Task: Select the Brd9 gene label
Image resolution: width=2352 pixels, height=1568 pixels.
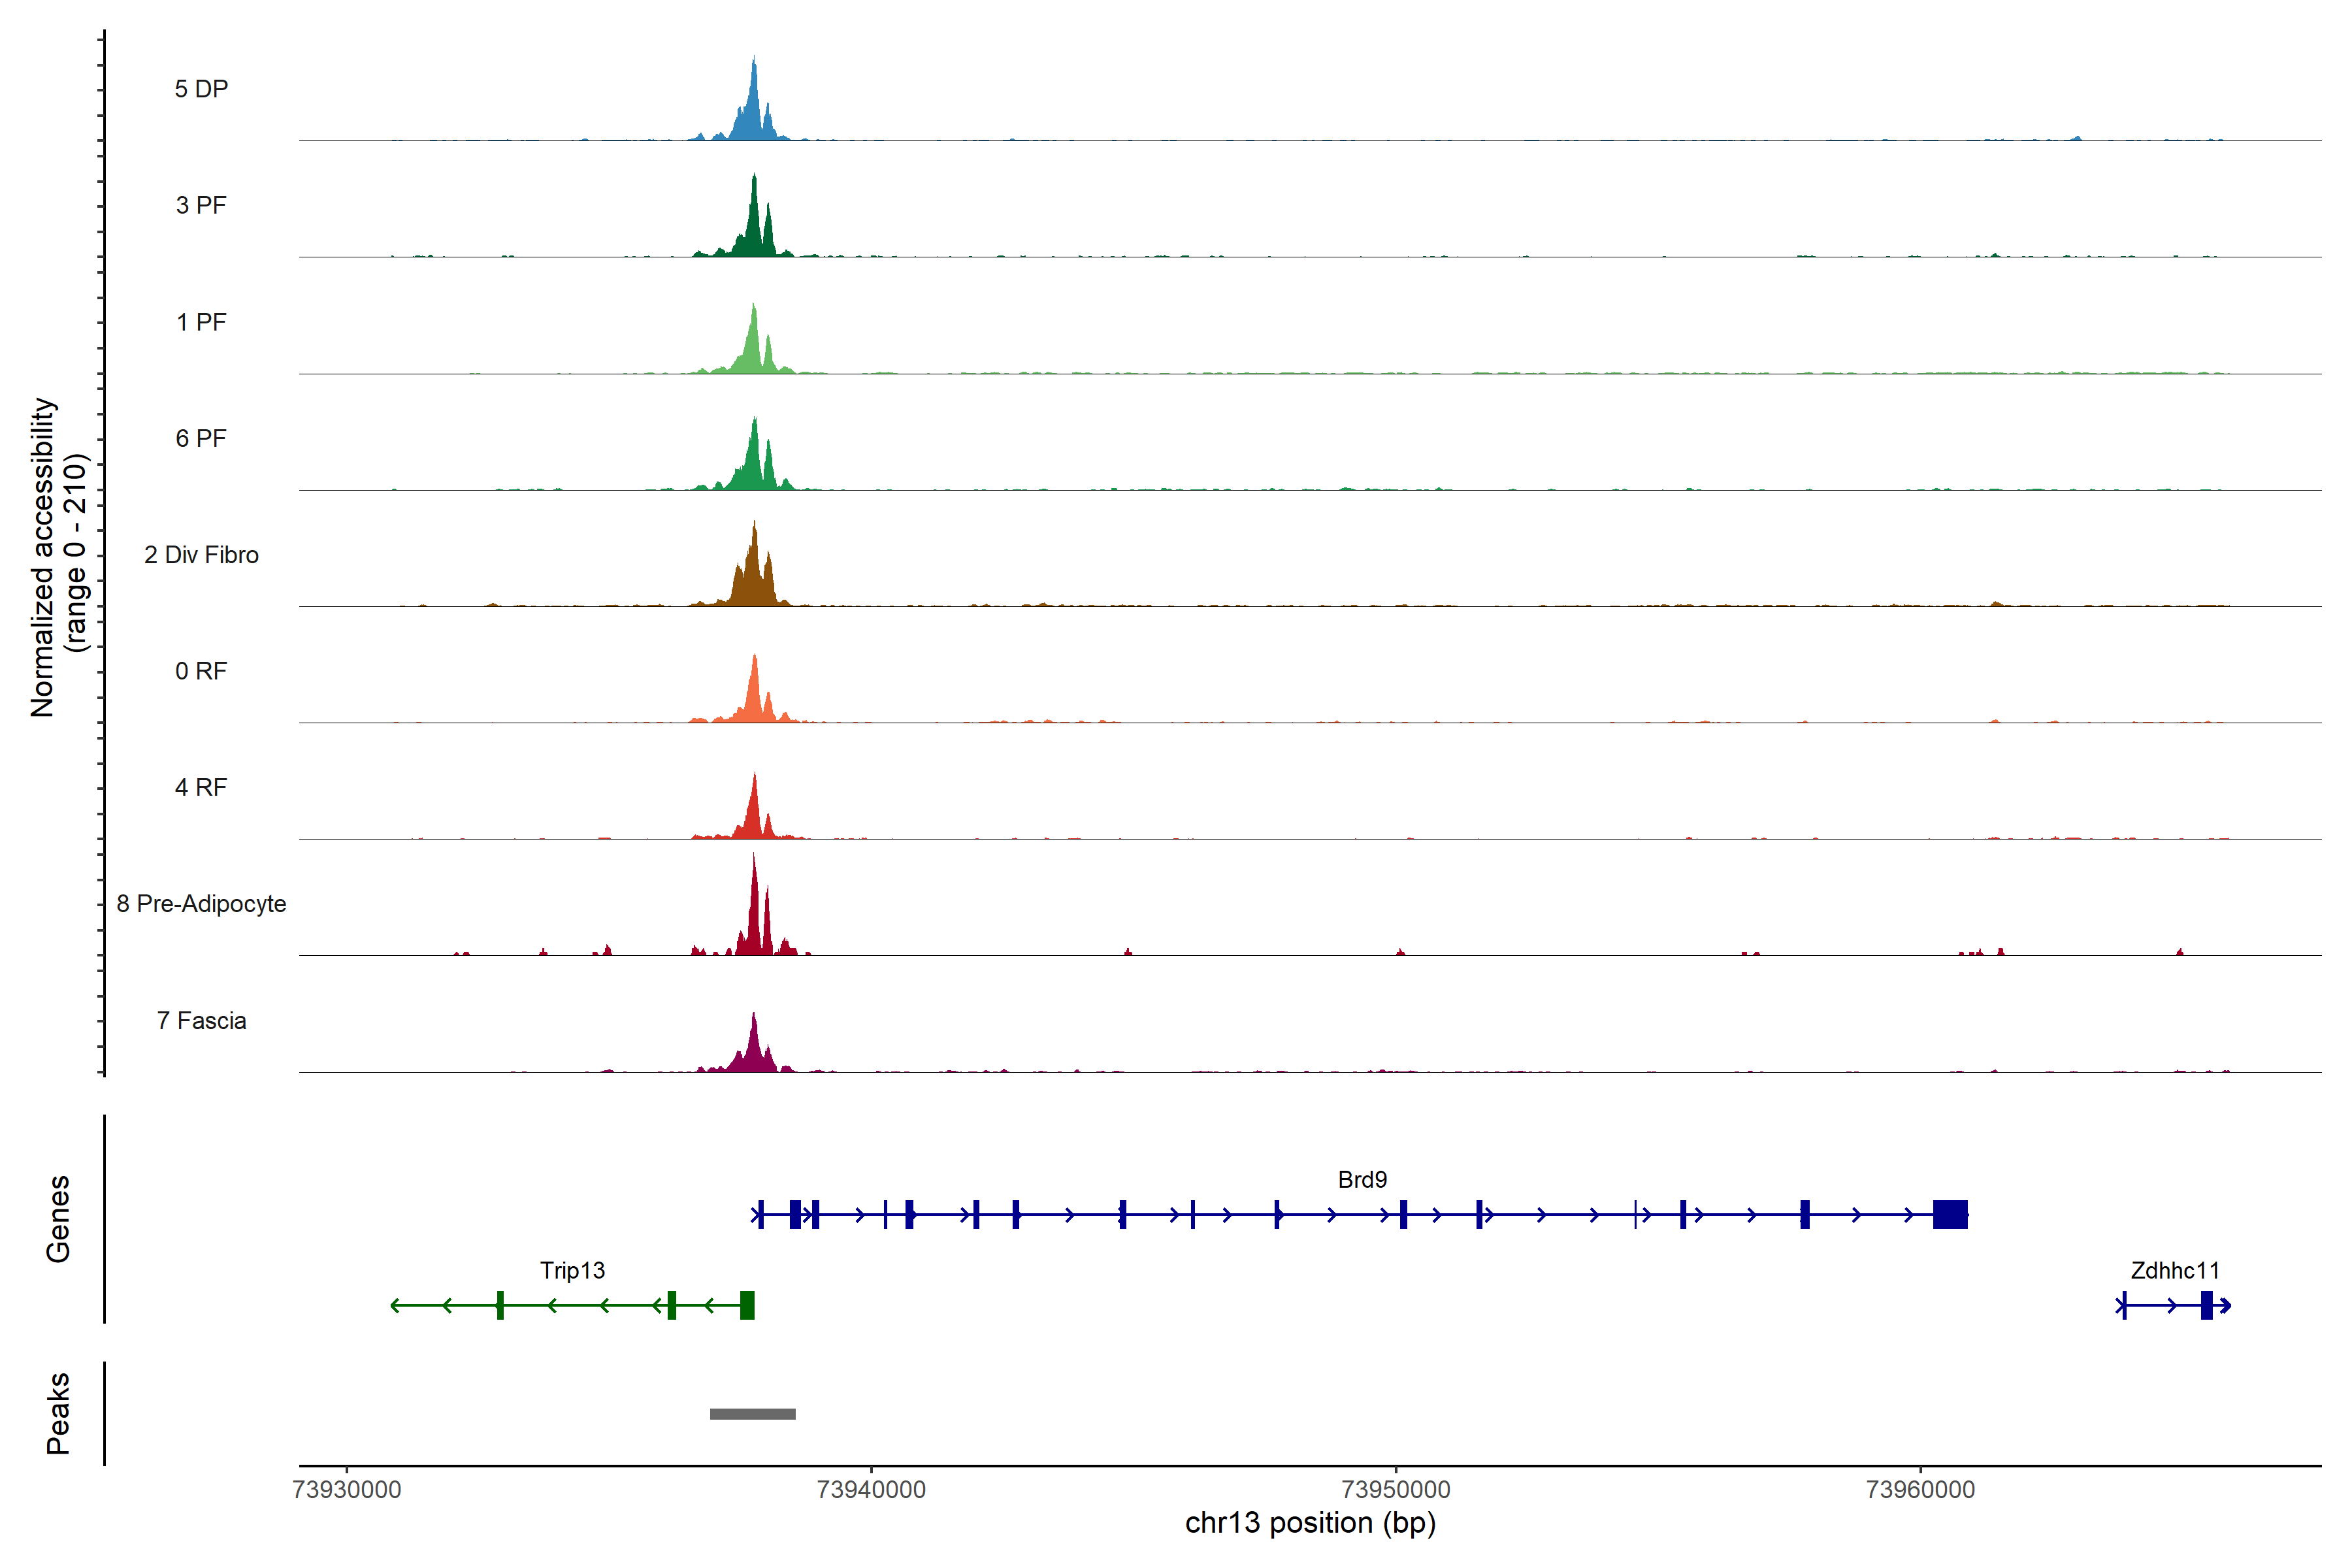Action: (1362, 1180)
